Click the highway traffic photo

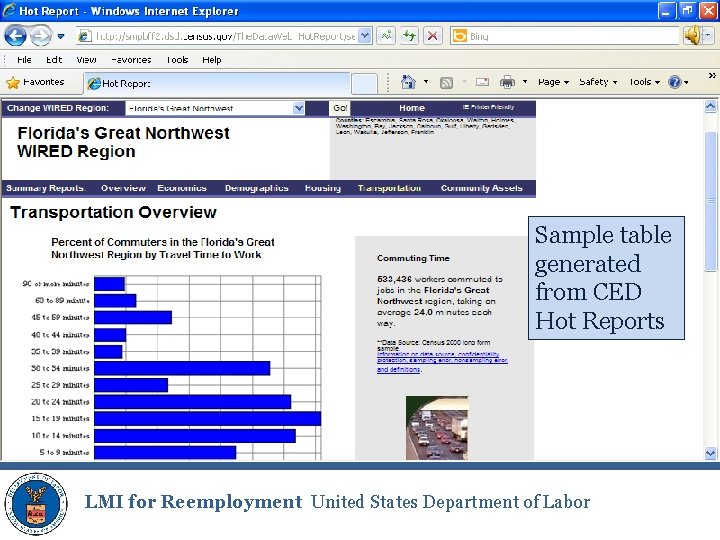[x=437, y=428]
